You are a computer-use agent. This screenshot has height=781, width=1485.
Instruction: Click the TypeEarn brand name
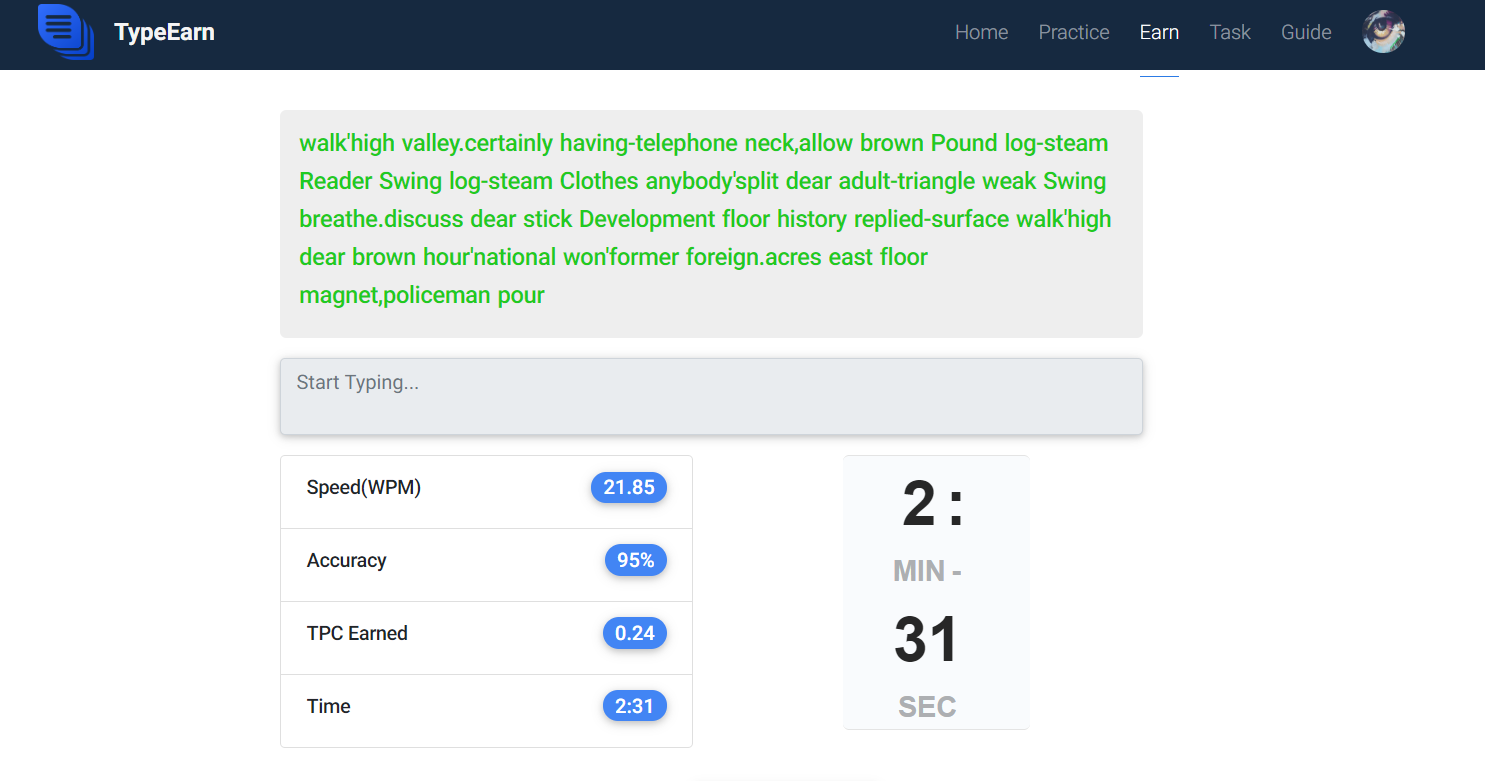click(164, 32)
